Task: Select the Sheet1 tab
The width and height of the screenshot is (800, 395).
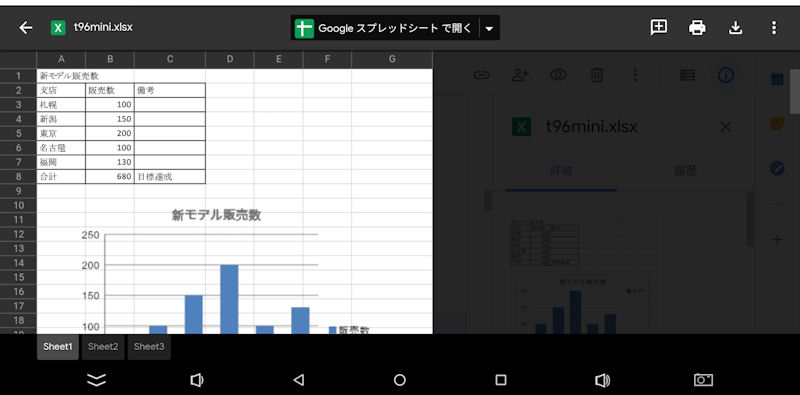Action: pos(58,347)
